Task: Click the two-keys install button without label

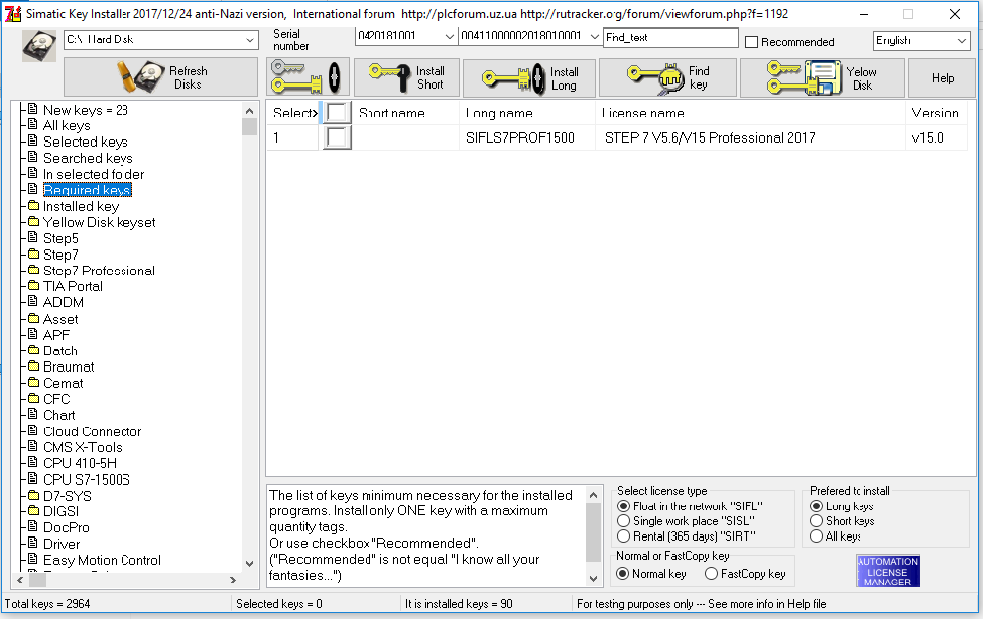Action: (x=307, y=77)
